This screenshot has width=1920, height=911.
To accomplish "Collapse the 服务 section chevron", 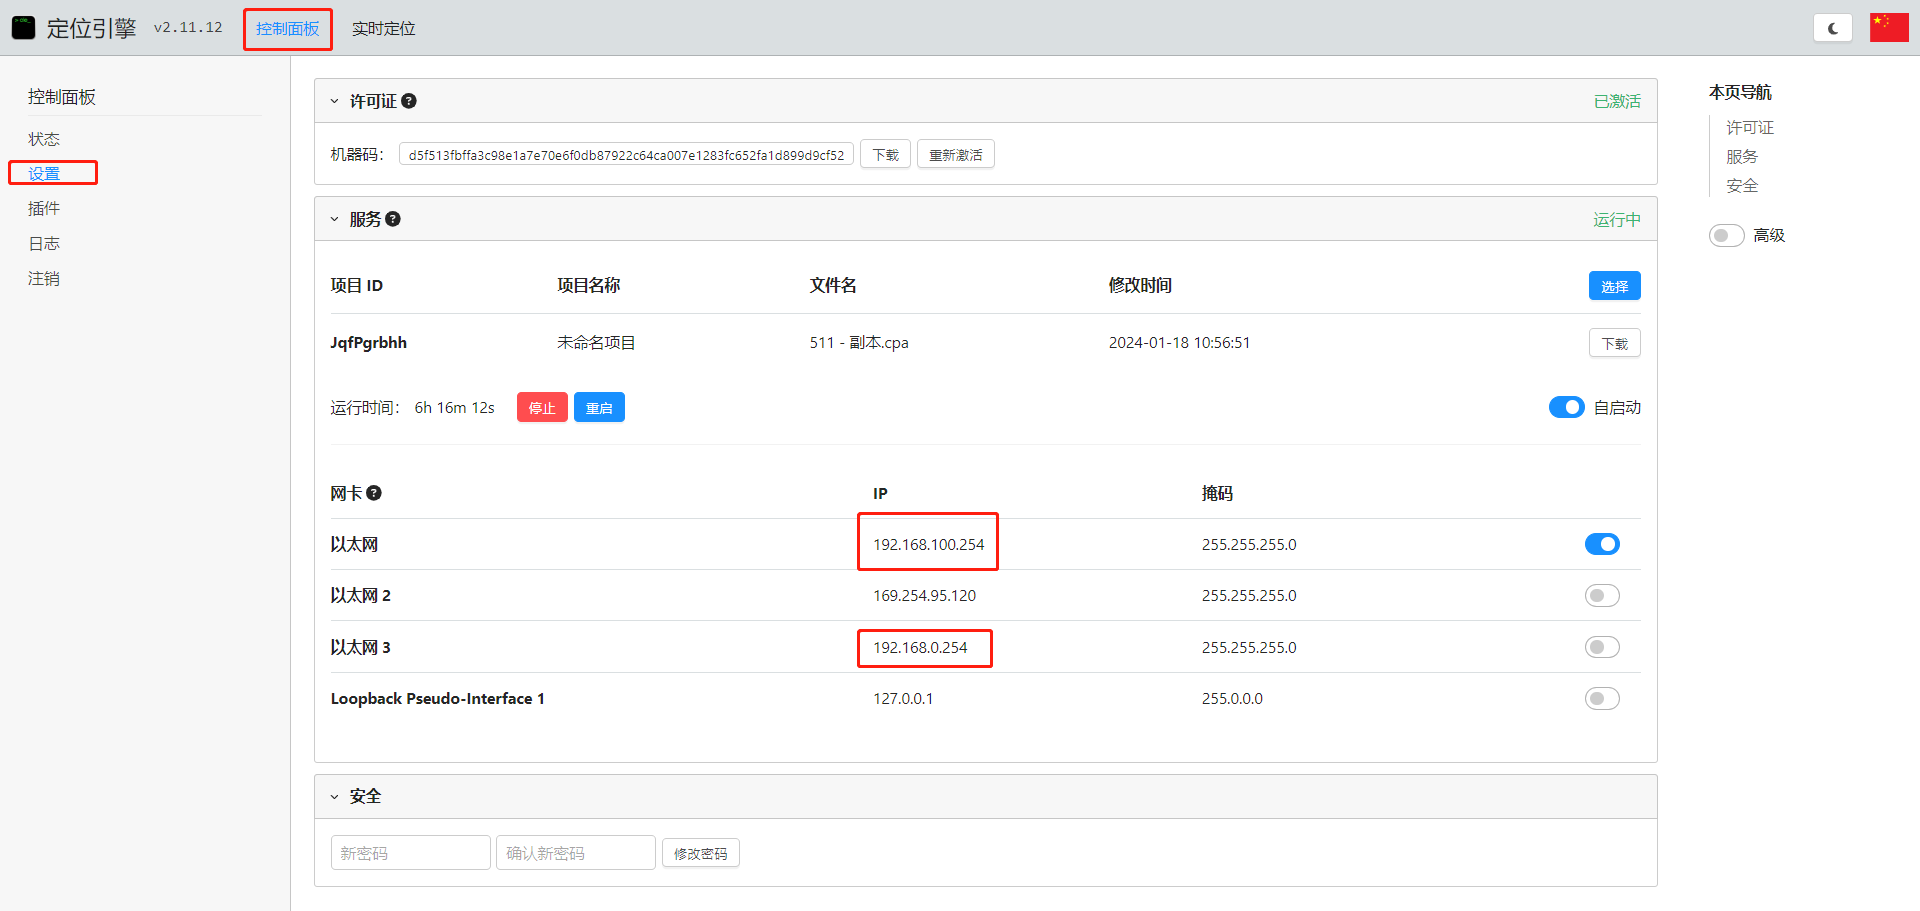I will coord(334,219).
